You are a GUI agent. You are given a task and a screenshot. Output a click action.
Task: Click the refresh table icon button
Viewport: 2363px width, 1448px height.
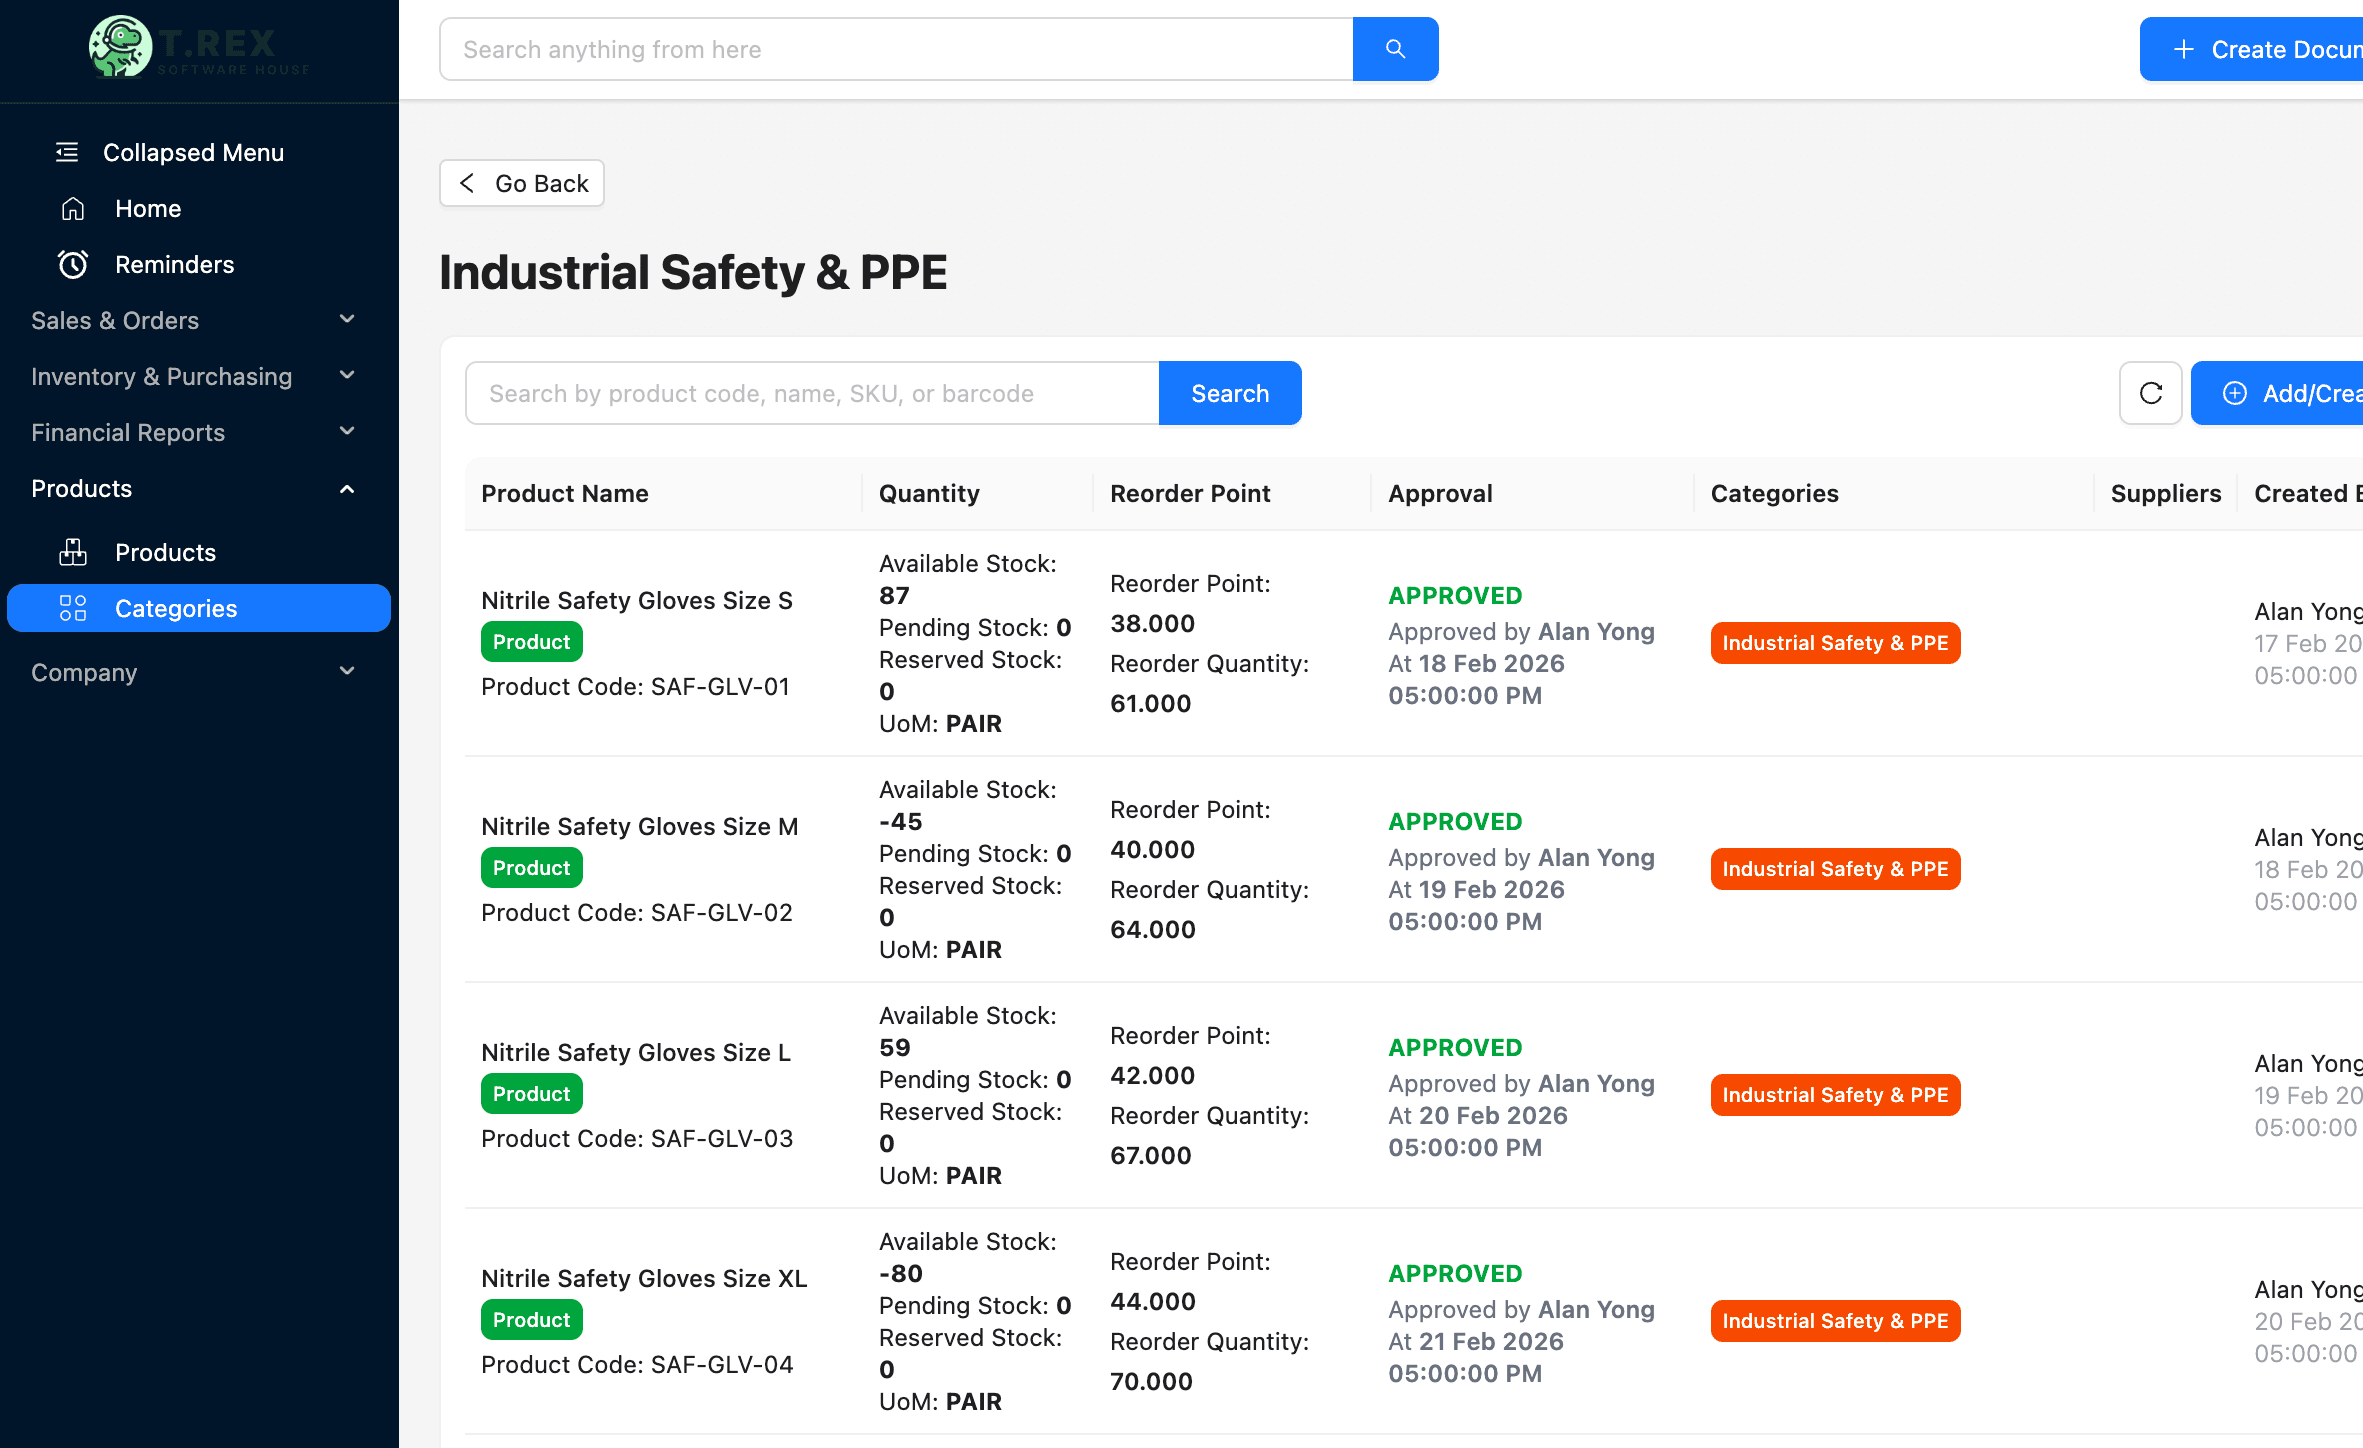[2150, 393]
